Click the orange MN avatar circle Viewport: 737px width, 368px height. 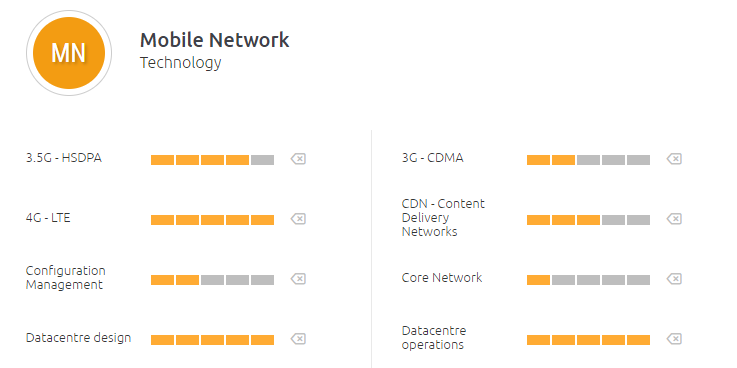69,53
